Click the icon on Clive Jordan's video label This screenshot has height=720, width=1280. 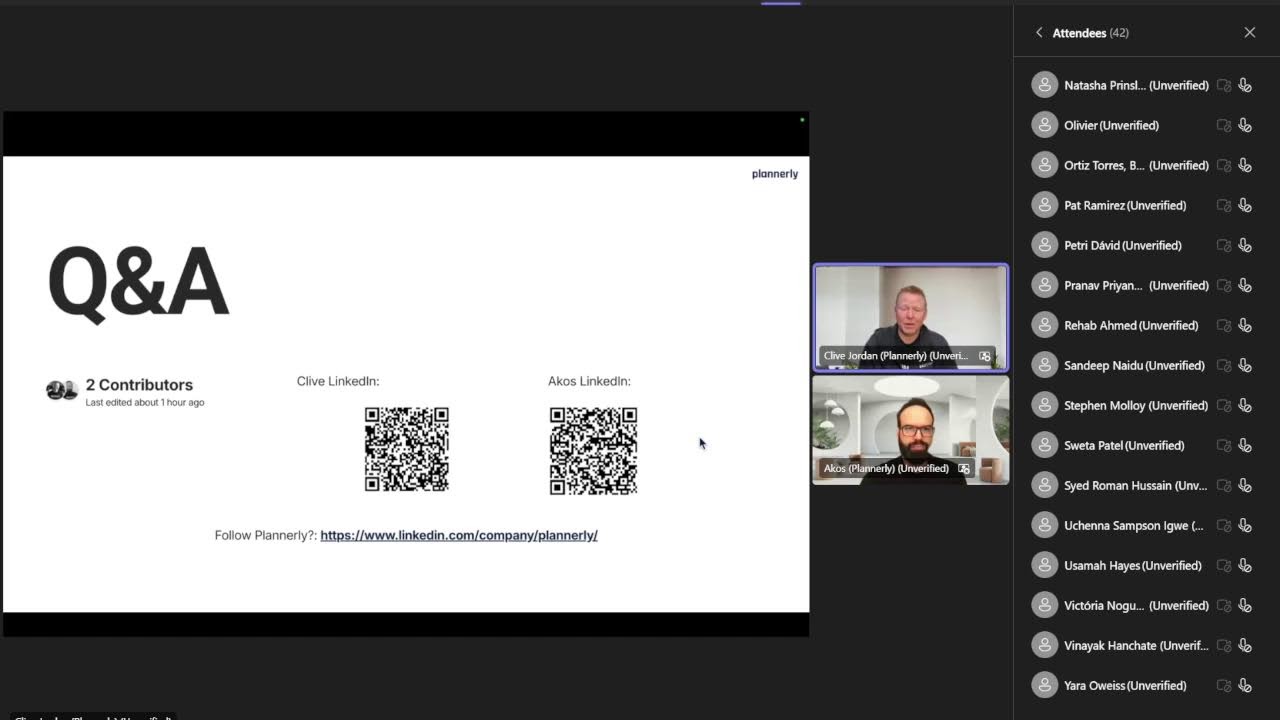(x=985, y=356)
